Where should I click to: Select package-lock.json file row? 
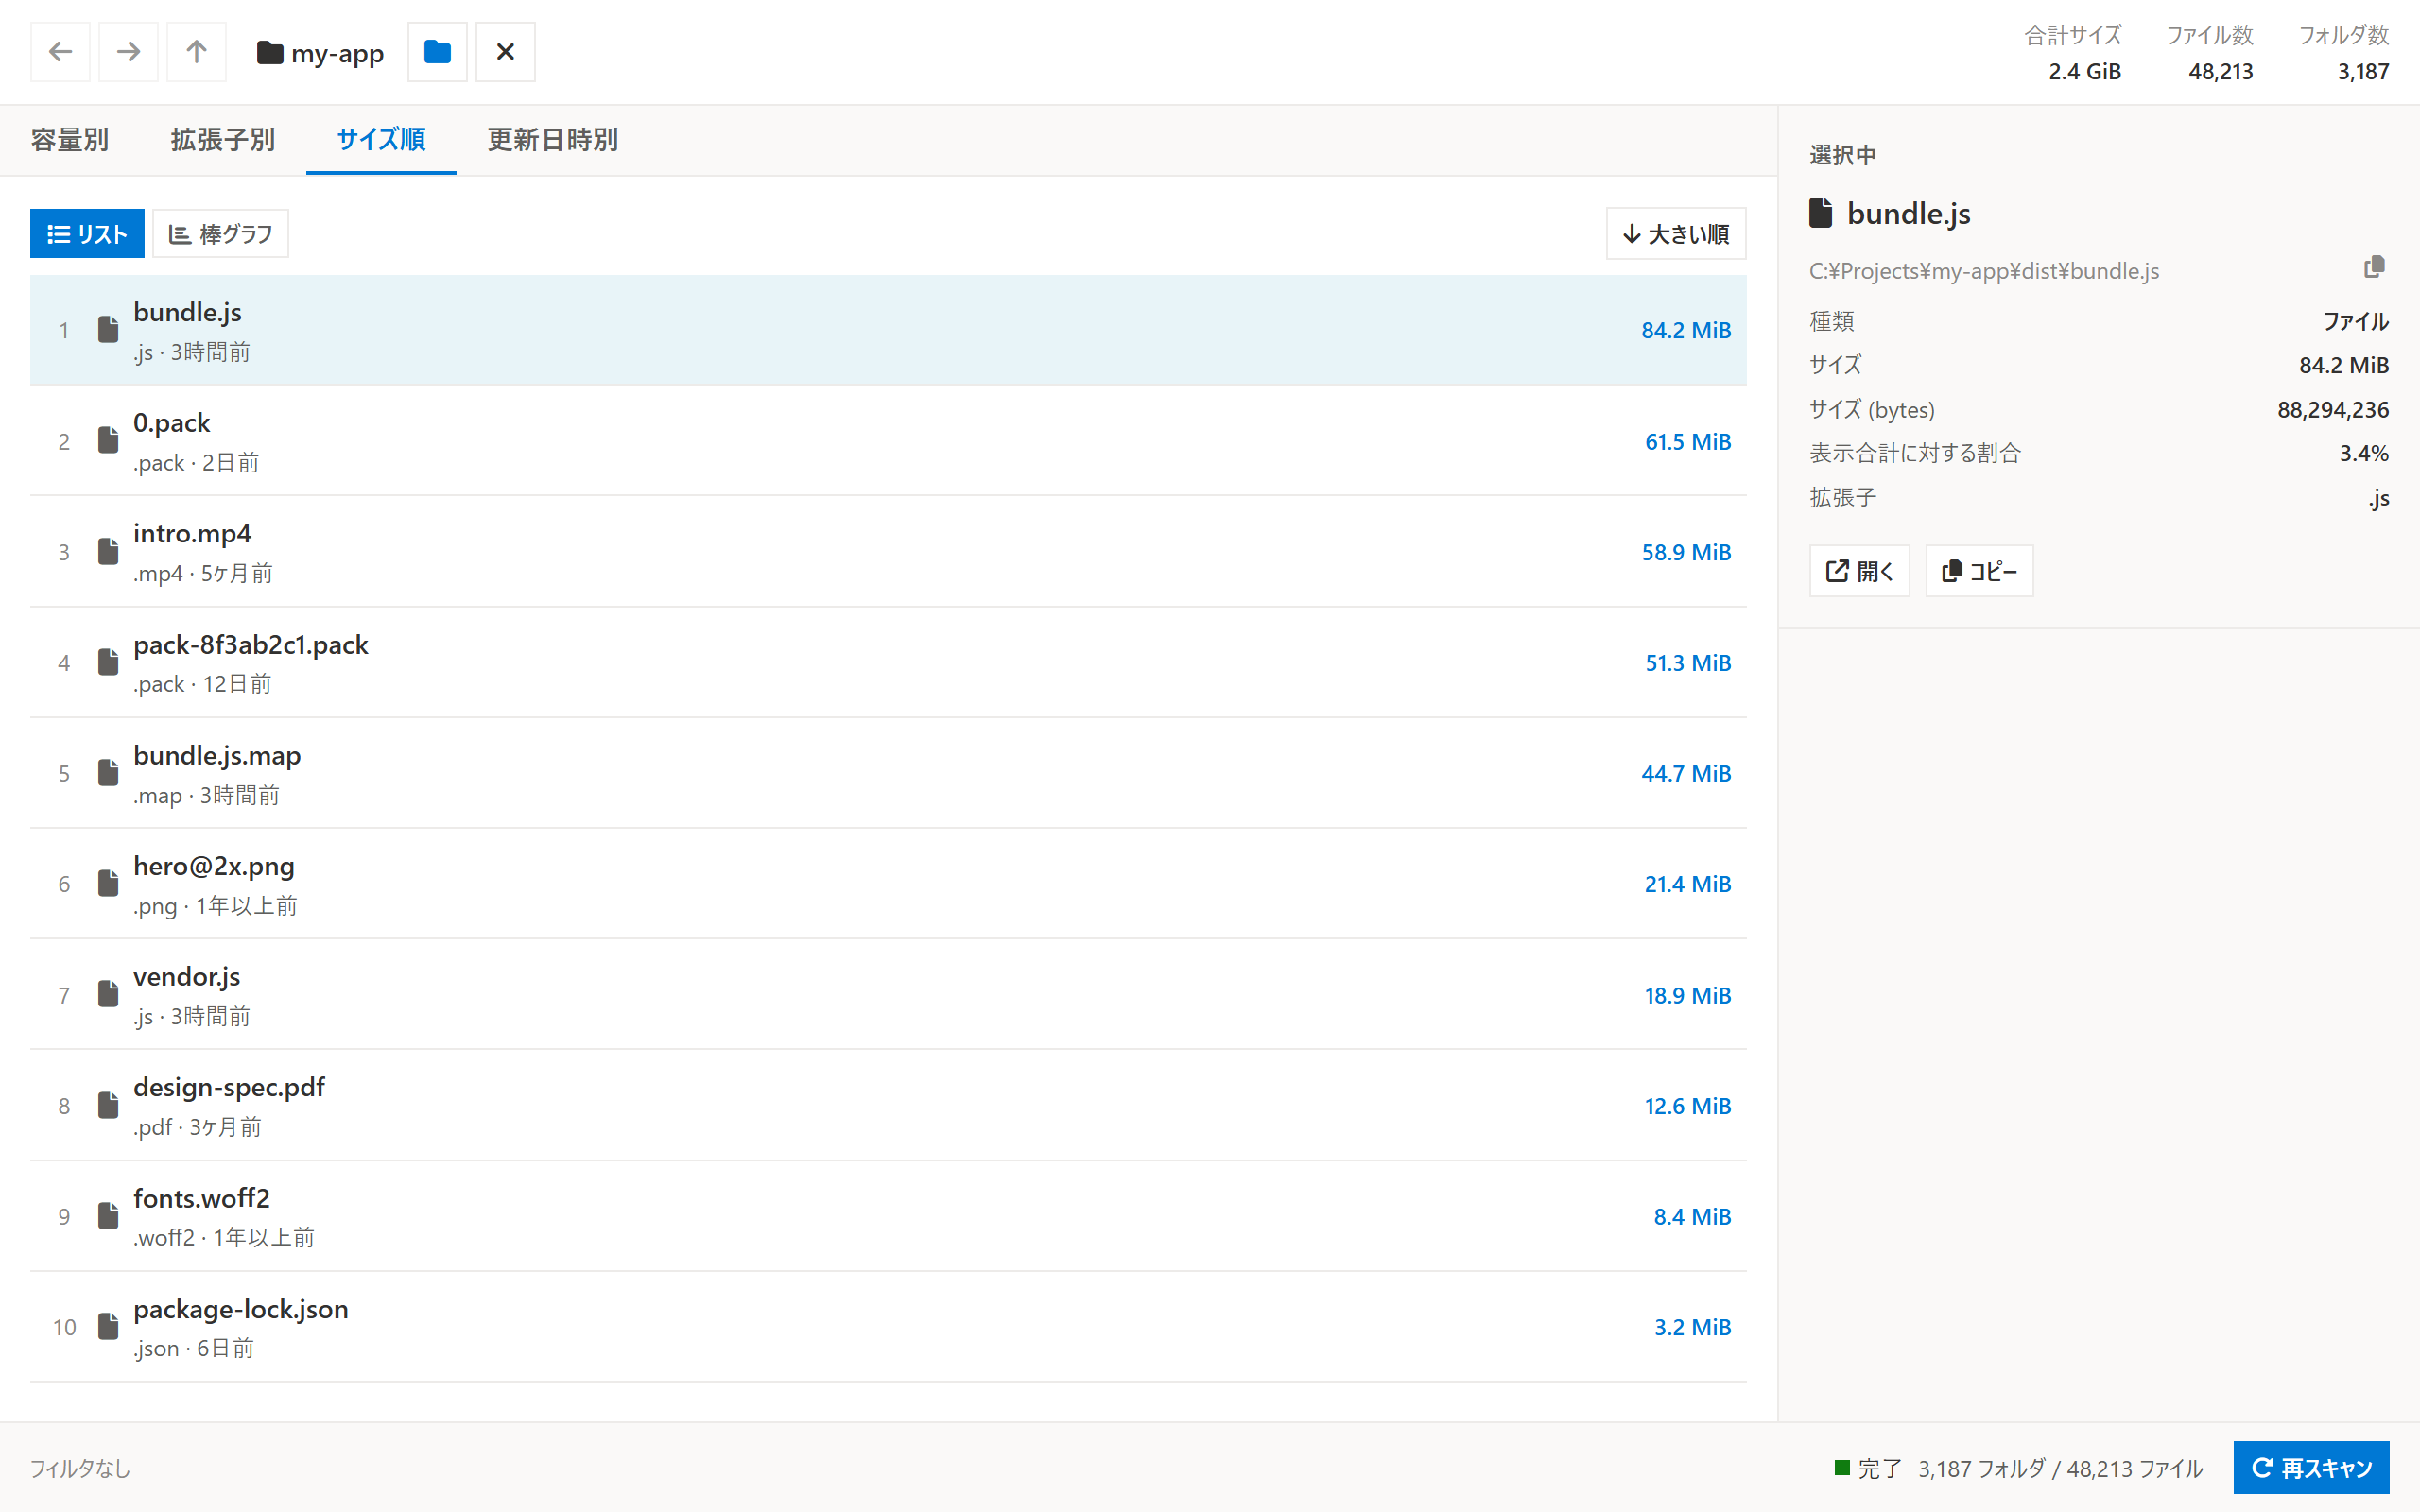pyautogui.click(x=888, y=1327)
